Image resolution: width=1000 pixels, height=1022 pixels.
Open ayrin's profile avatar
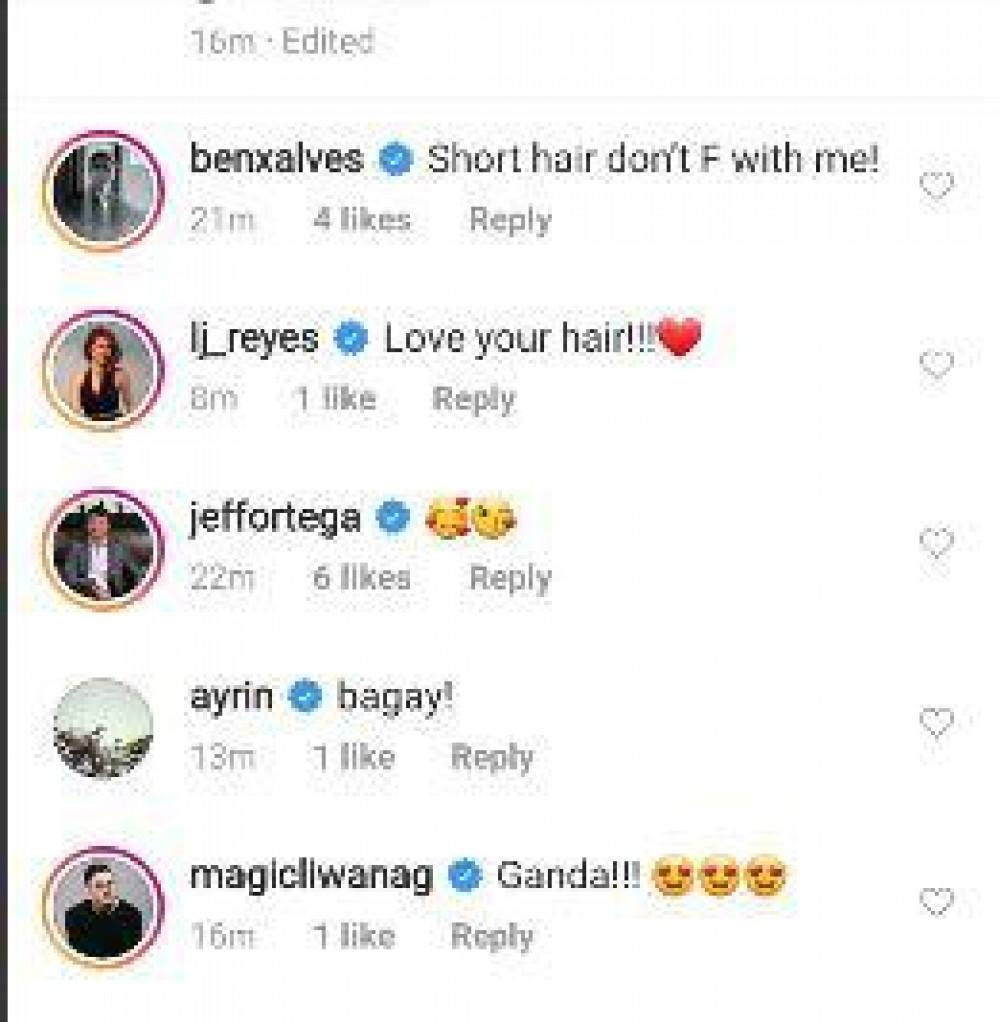click(103, 727)
